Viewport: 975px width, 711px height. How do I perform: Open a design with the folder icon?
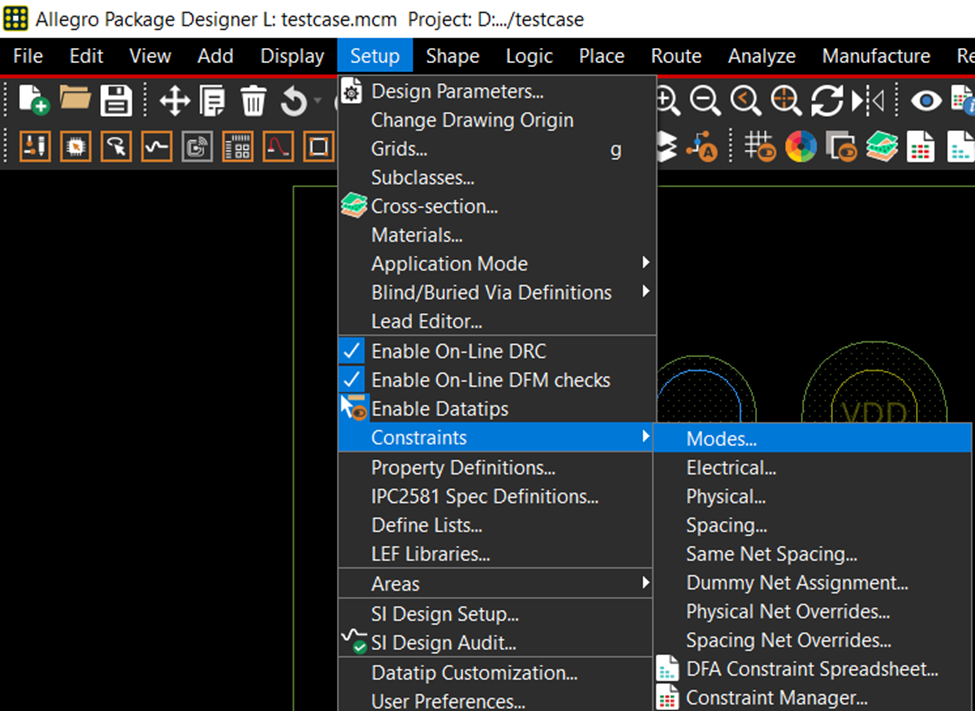(x=76, y=100)
